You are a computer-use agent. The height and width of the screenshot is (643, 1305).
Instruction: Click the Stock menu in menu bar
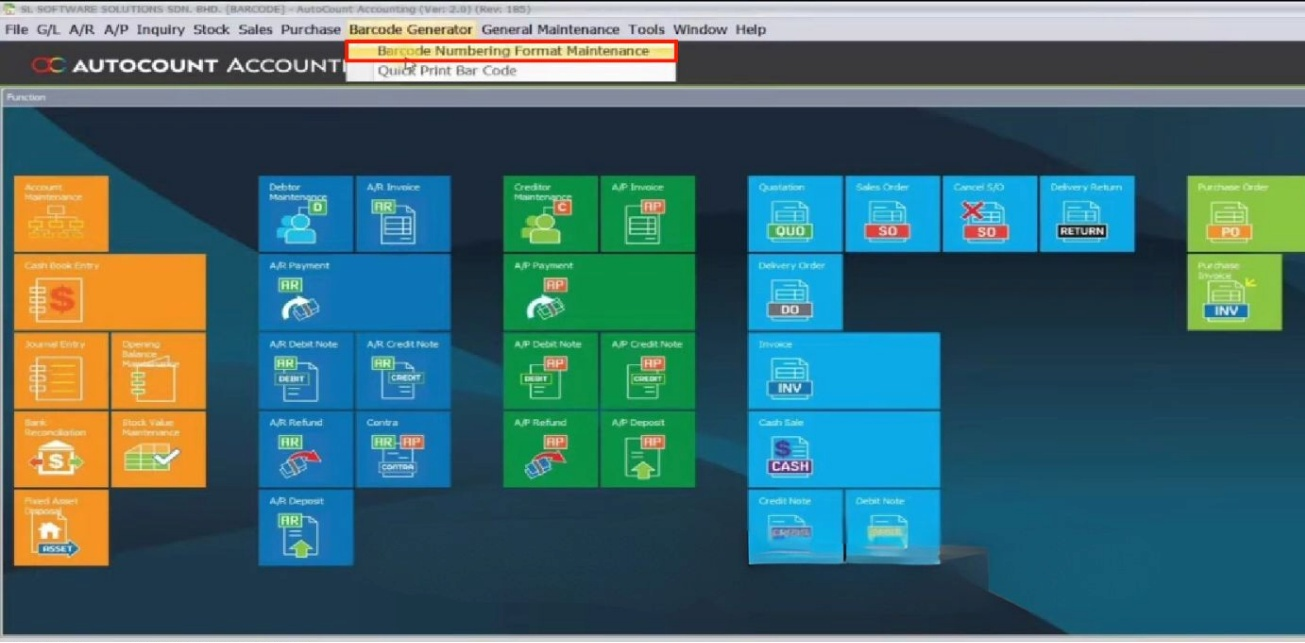211,30
